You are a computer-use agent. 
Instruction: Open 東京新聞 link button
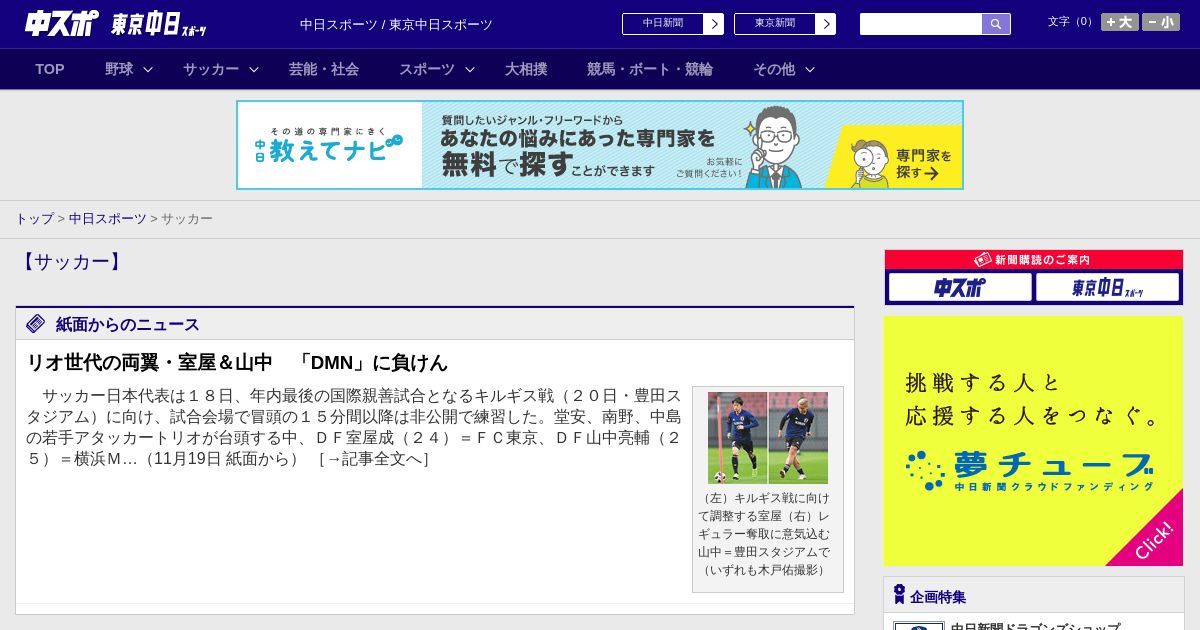click(x=775, y=24)
